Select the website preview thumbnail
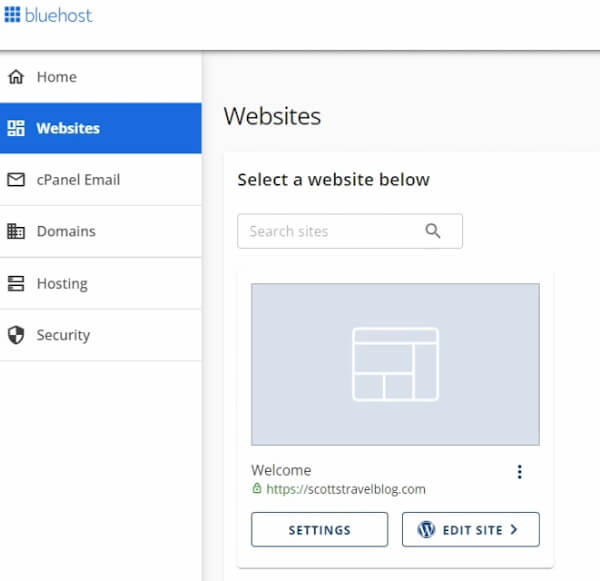This screenshot has height=581, width=600. [395, 364]
